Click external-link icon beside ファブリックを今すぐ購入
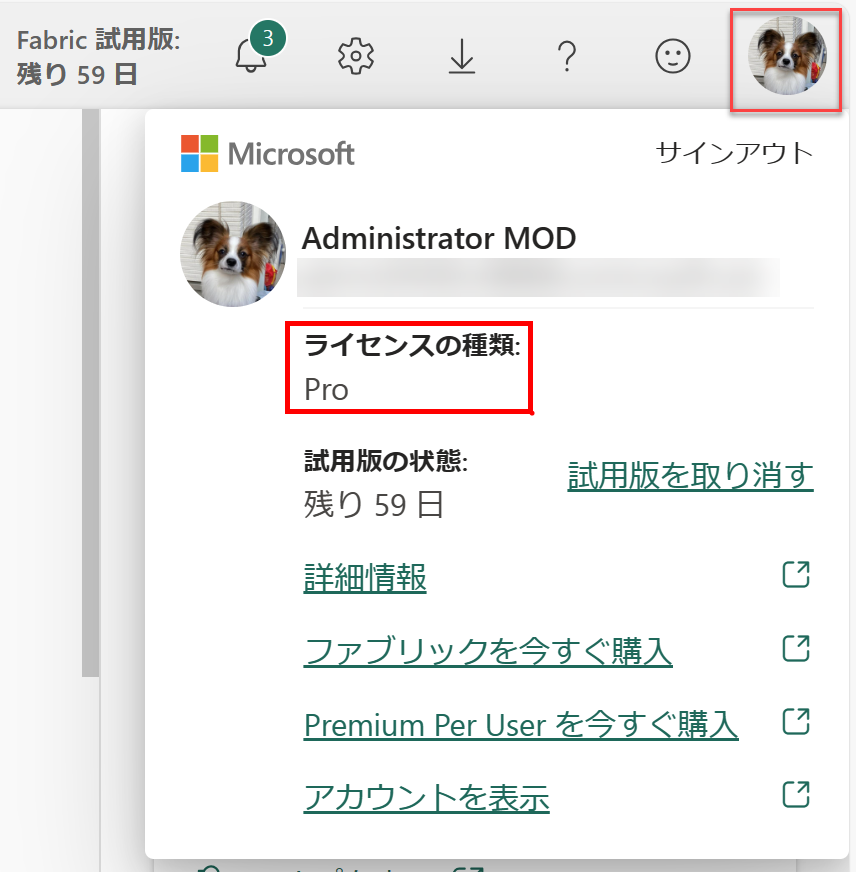Image resolution: width=856 pixels, height=872 pixels. (x=796, y=648)
